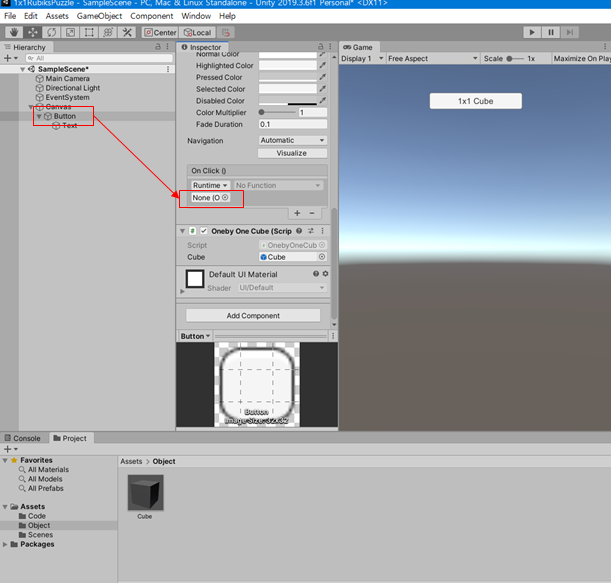Pick Normal Color with eyedropper
611x583 pixels.
pos(322,54)
